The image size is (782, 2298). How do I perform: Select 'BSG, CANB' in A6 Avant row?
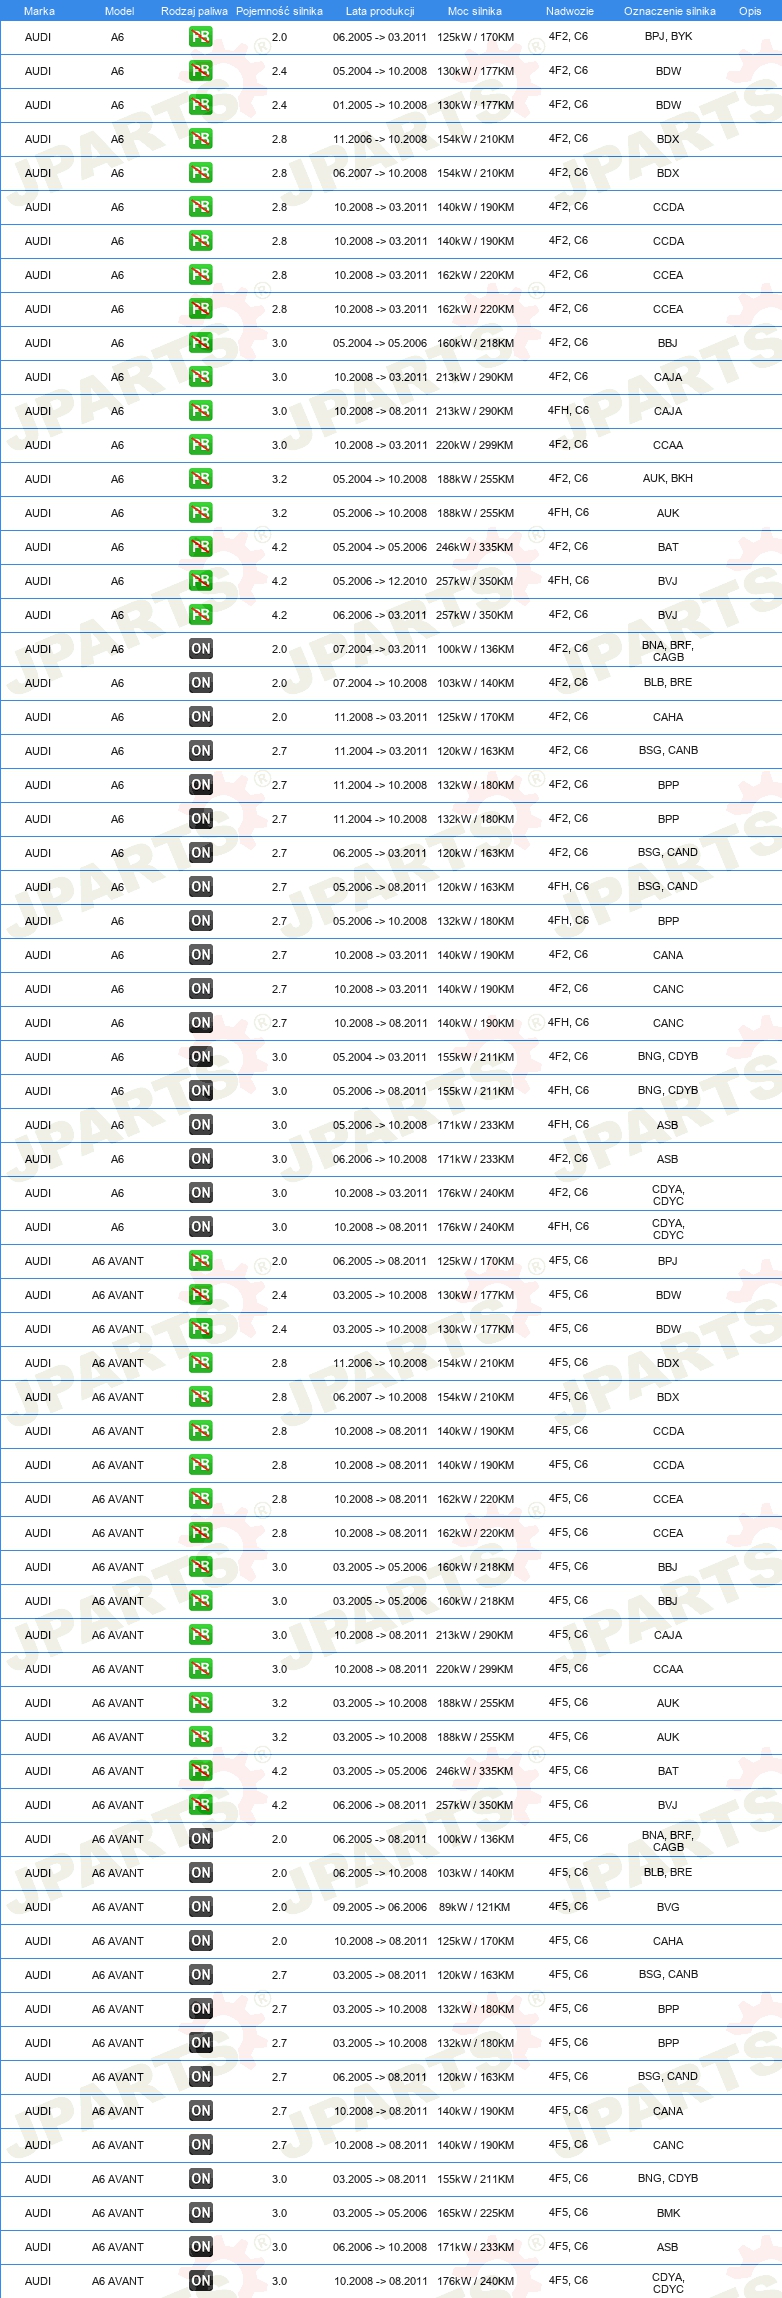[668, 1974]
